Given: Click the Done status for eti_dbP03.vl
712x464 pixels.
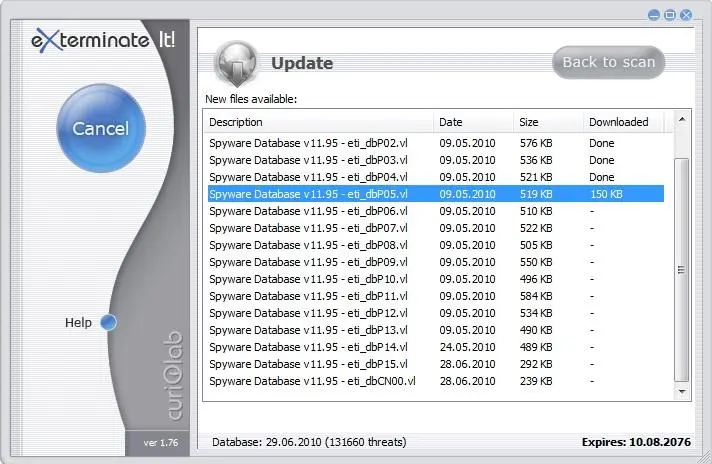Looking at the screenshot, I should (x=602, y=160).
